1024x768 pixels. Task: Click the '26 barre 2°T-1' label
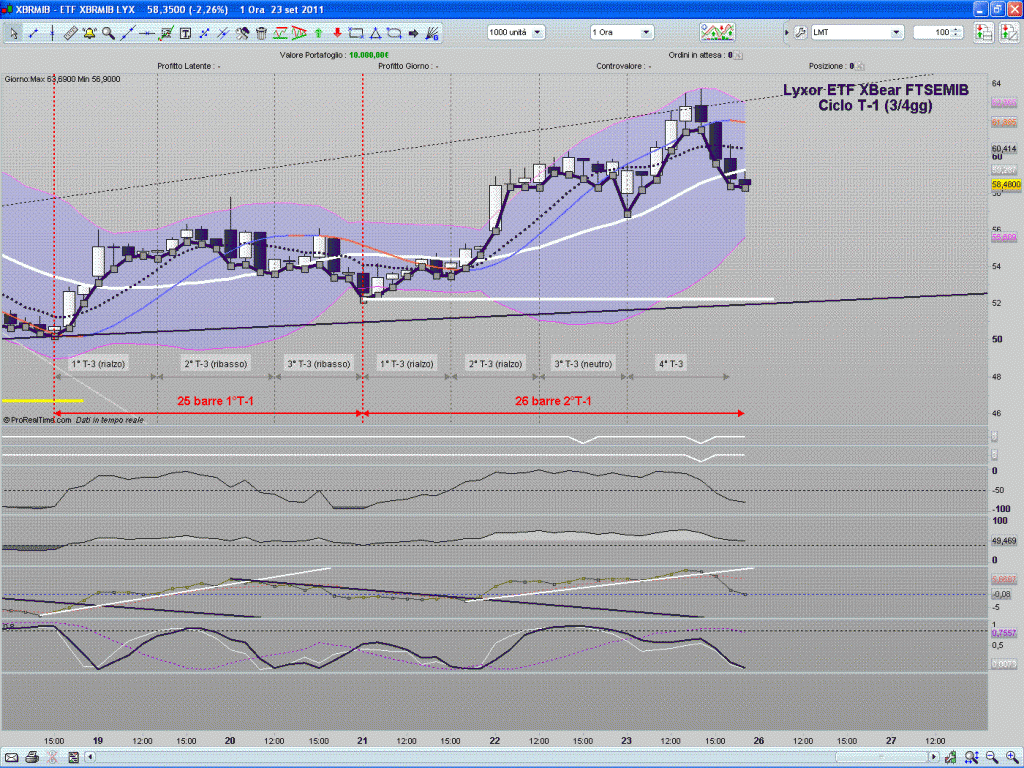pos(553,401)
